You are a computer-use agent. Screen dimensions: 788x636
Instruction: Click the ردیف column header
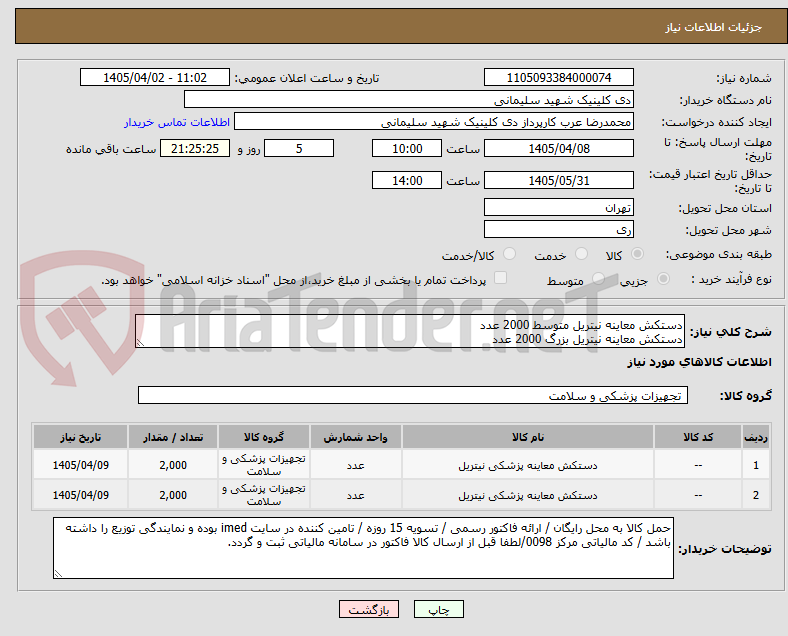click(x=756, y=437)
